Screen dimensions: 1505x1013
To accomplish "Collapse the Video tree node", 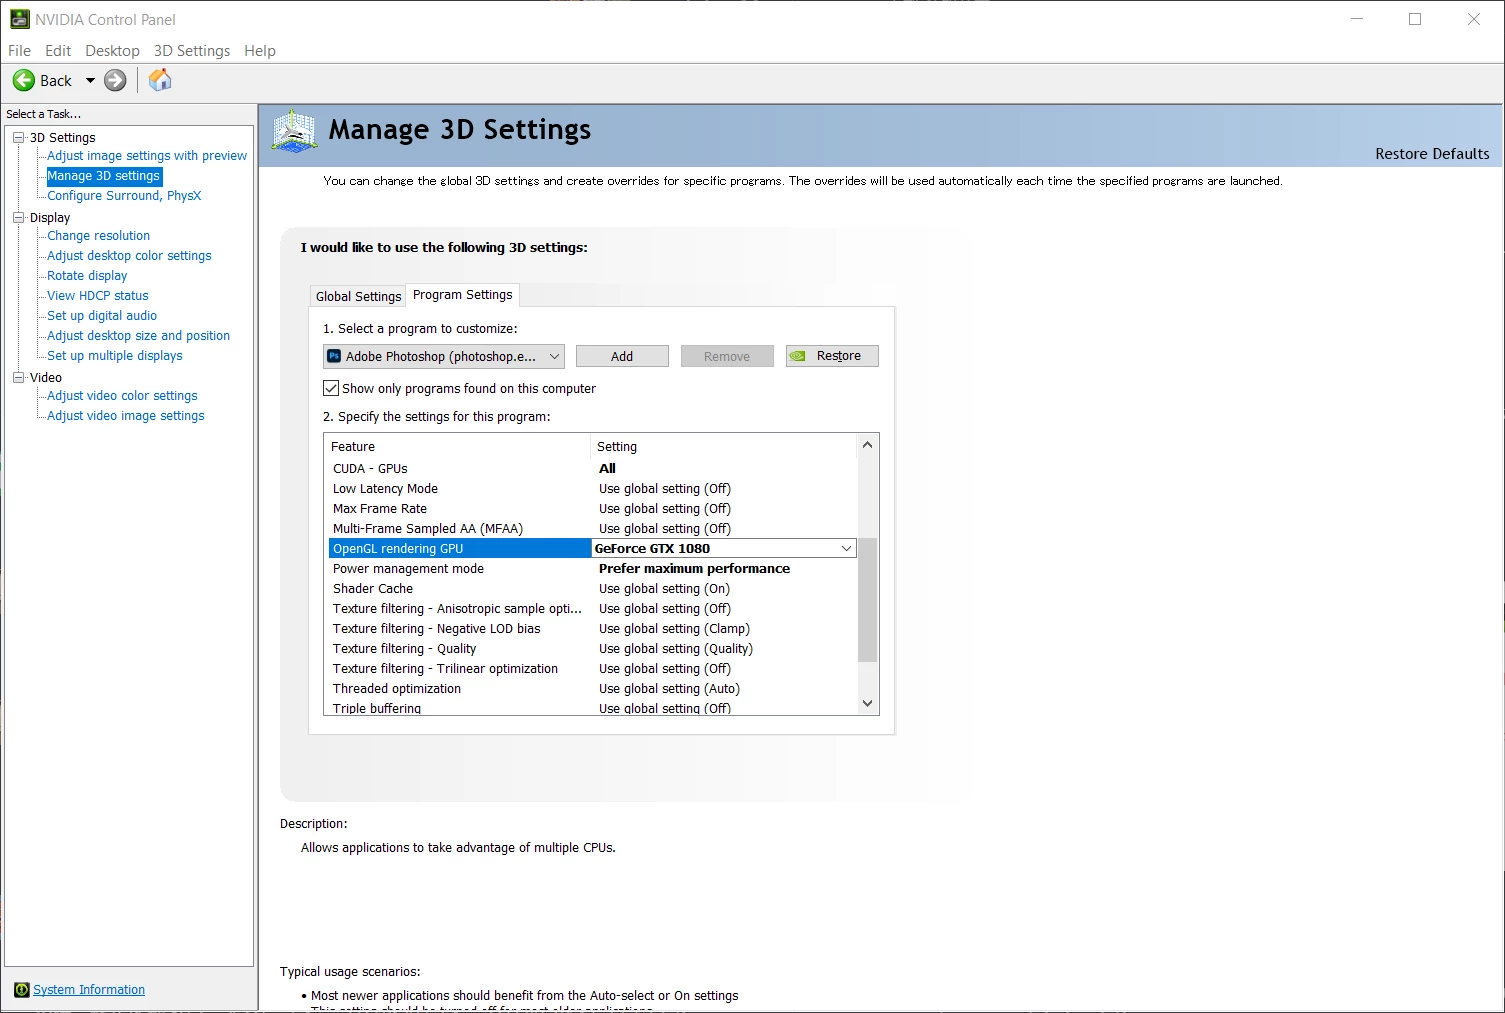I will [18, 377].
